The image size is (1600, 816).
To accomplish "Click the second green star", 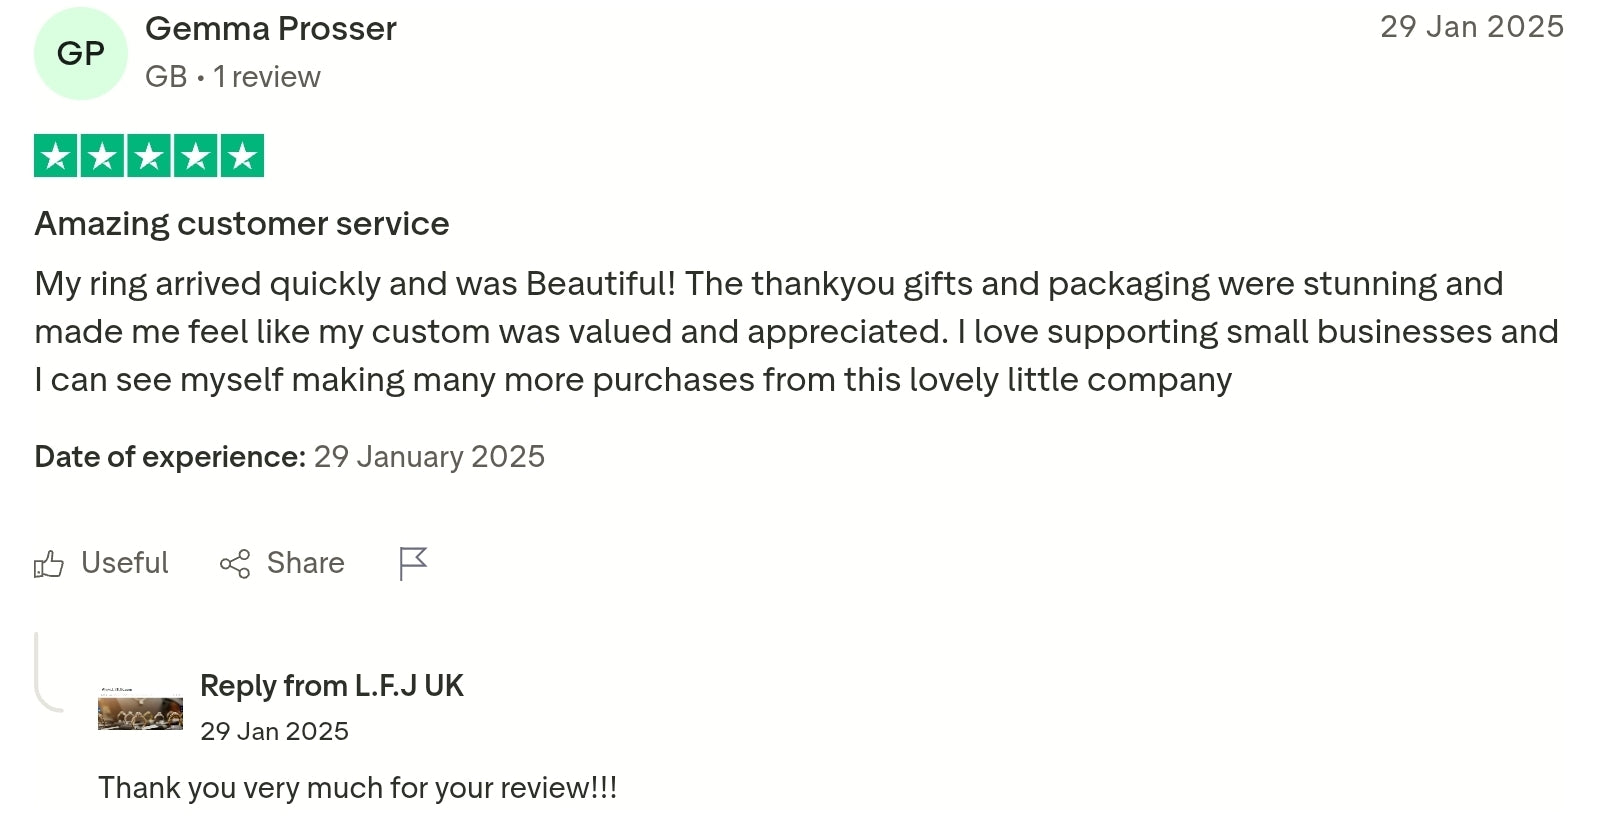I will [102, 156].
